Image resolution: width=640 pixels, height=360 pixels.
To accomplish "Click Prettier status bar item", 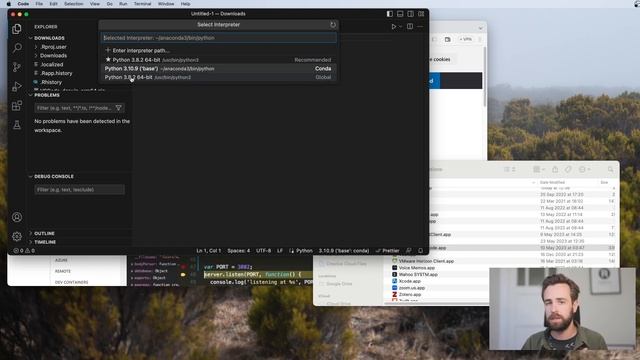I will 387,251.
